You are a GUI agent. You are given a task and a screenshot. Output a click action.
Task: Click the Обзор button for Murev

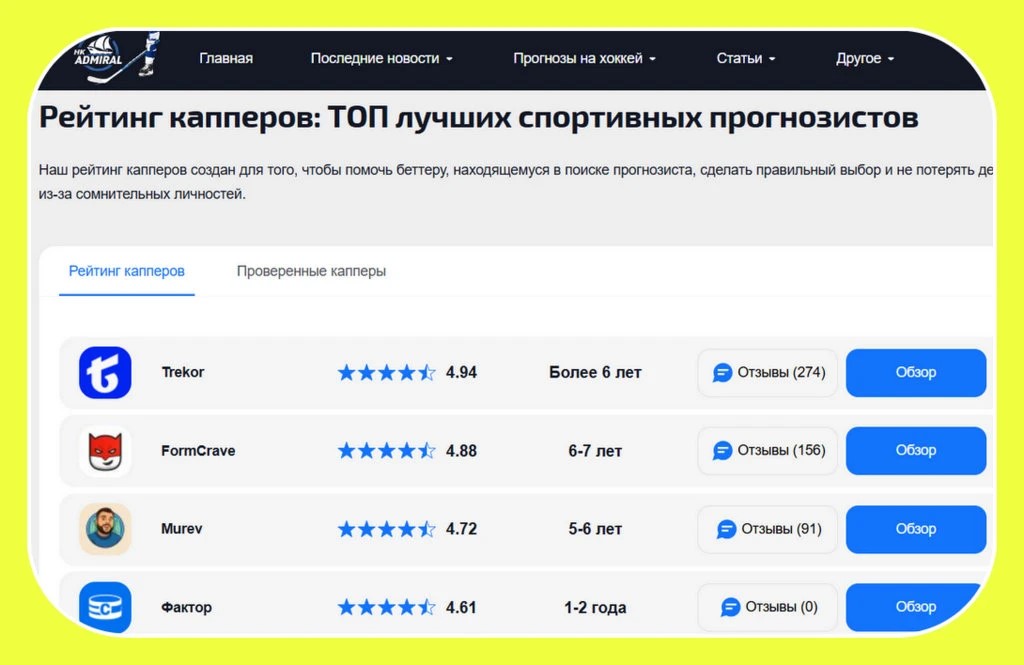(x=916, y=529)
